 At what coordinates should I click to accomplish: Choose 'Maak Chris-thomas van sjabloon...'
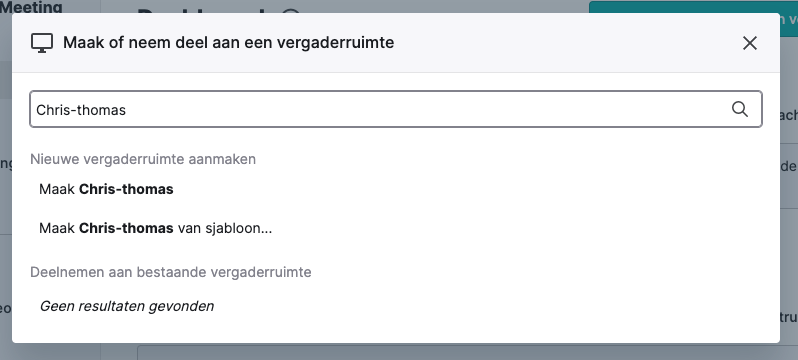396,229
